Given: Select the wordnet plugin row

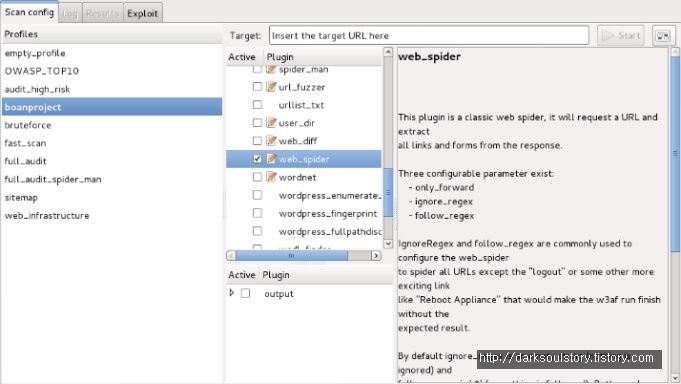Looking at the screenshot, I should pyautogui.click(x=304, y=177).
